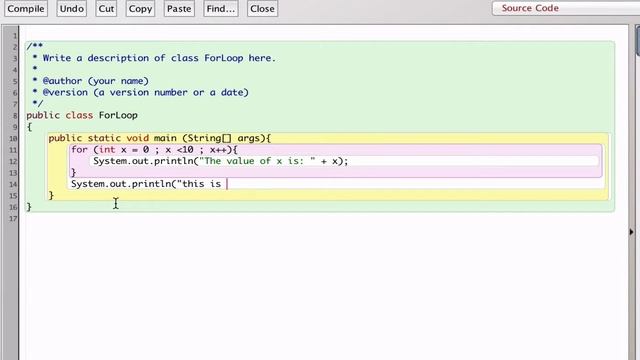Click '@version (a version number or a date)'
Viewport: 640px width, 360px height.
[x=146, y=92]
